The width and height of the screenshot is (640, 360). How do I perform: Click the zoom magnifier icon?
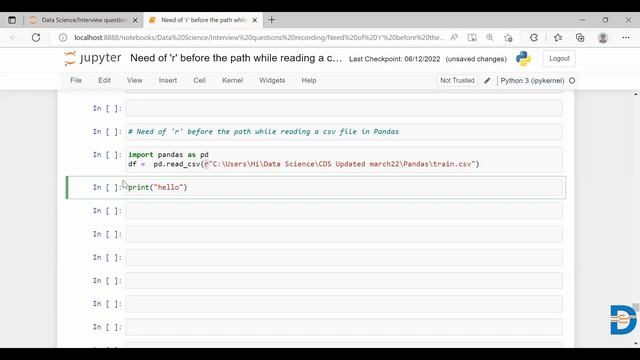pyautogui.click(x=490, y=38)
